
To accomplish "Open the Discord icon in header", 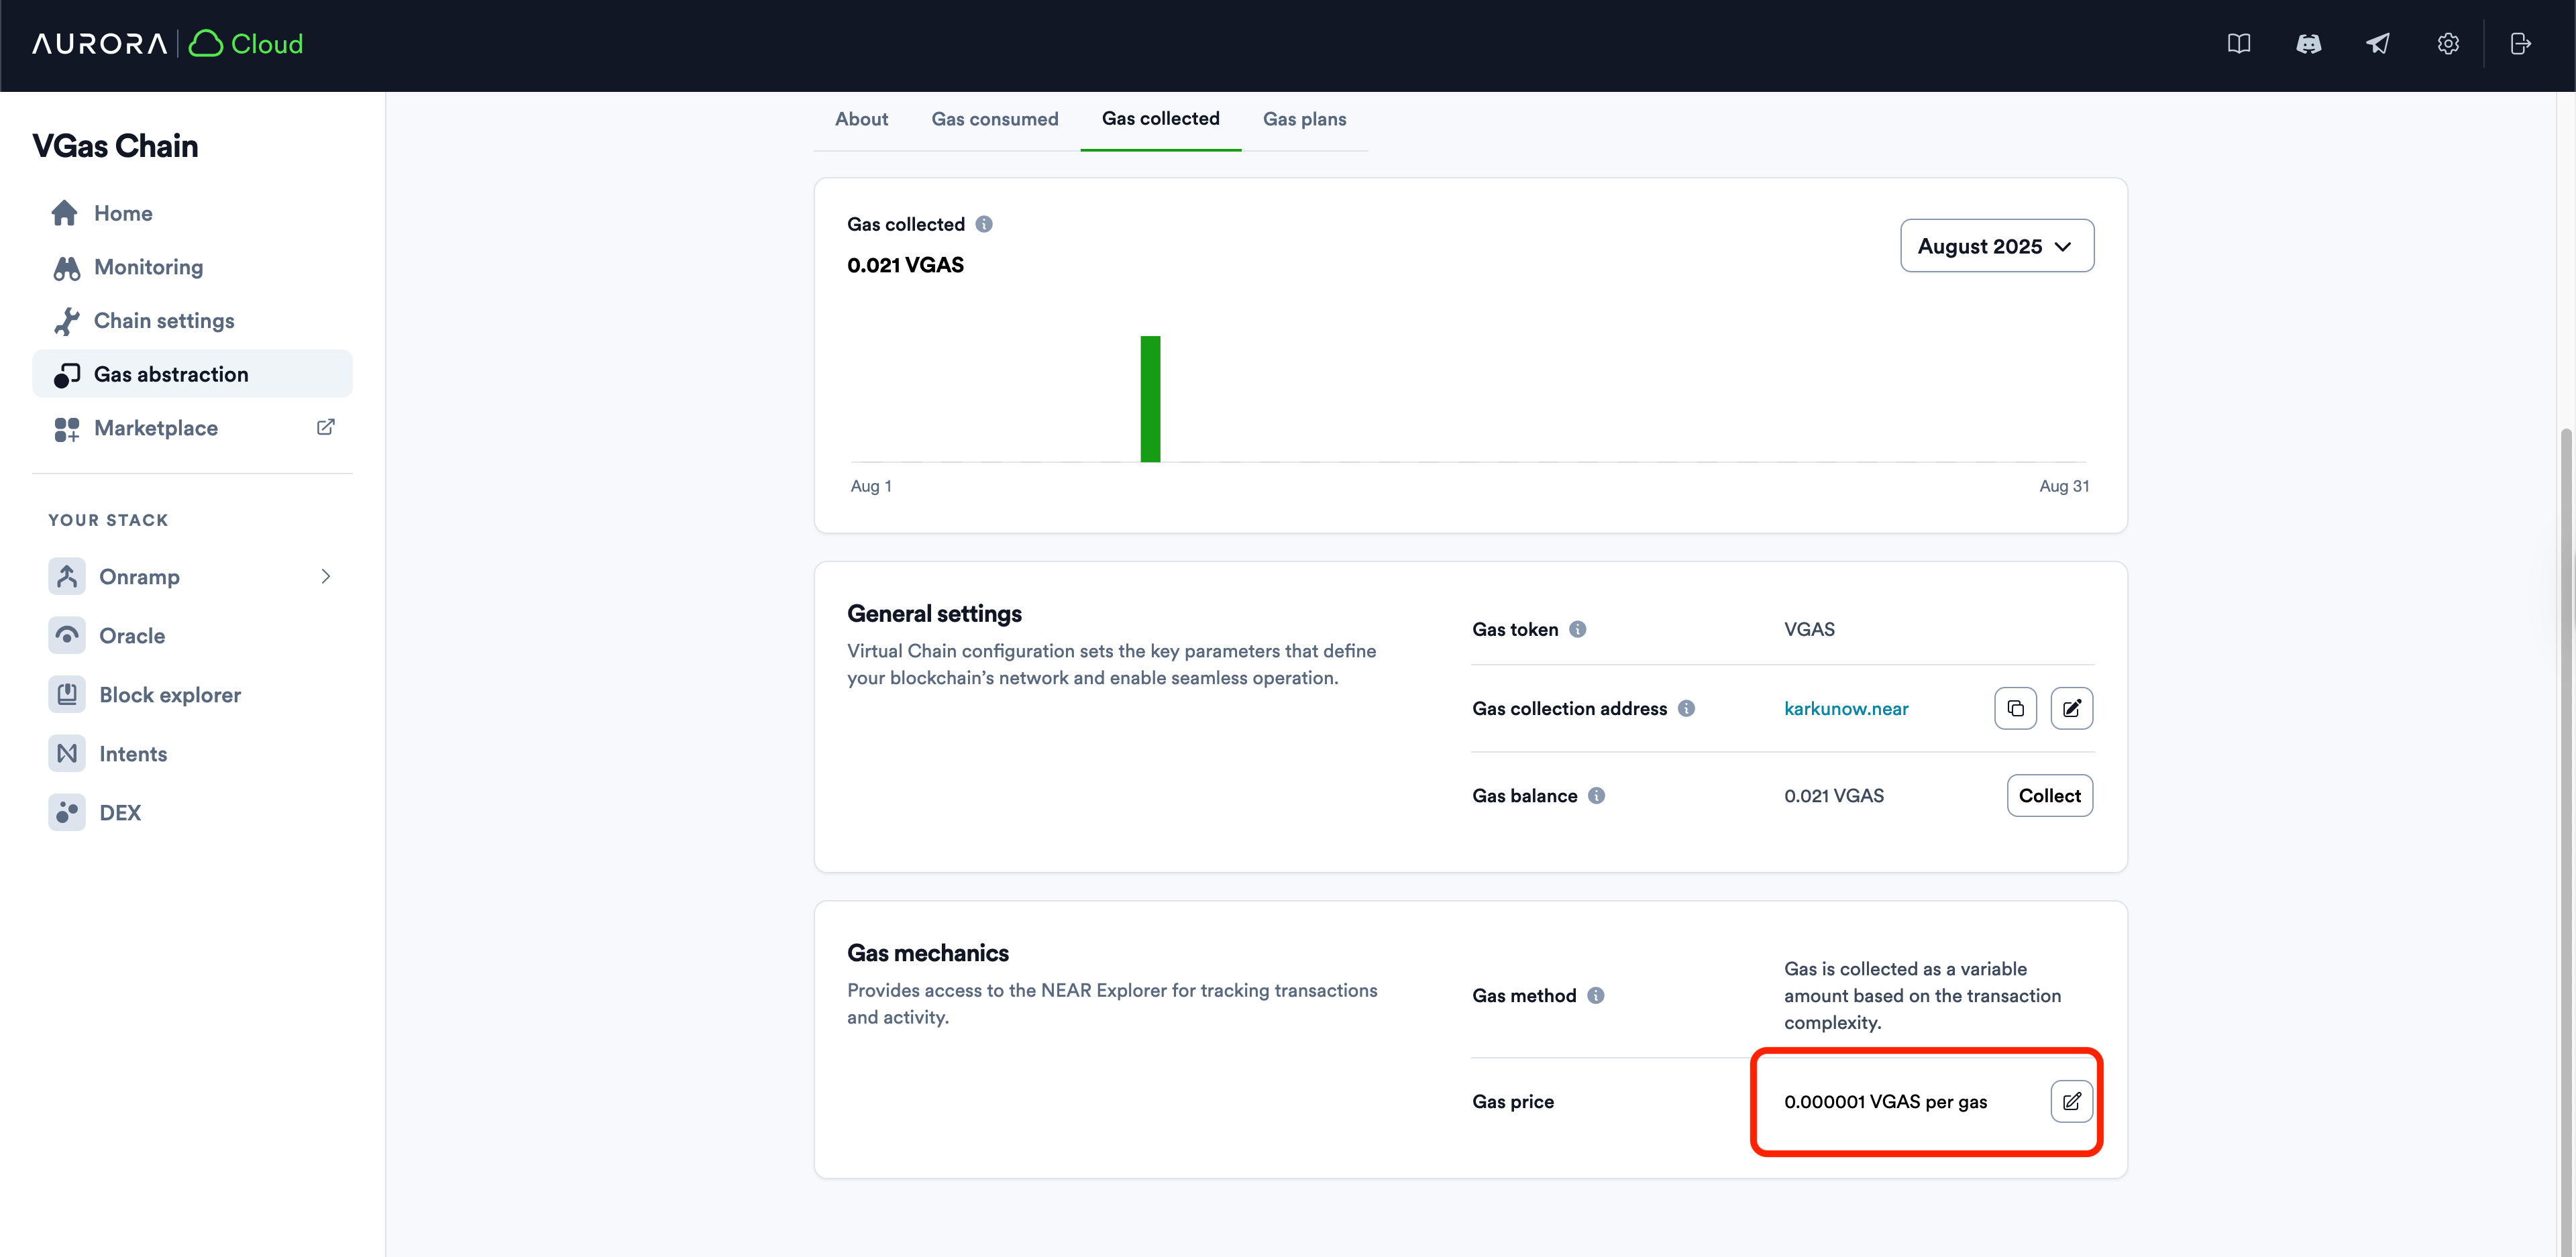I will pos(2308,44).
